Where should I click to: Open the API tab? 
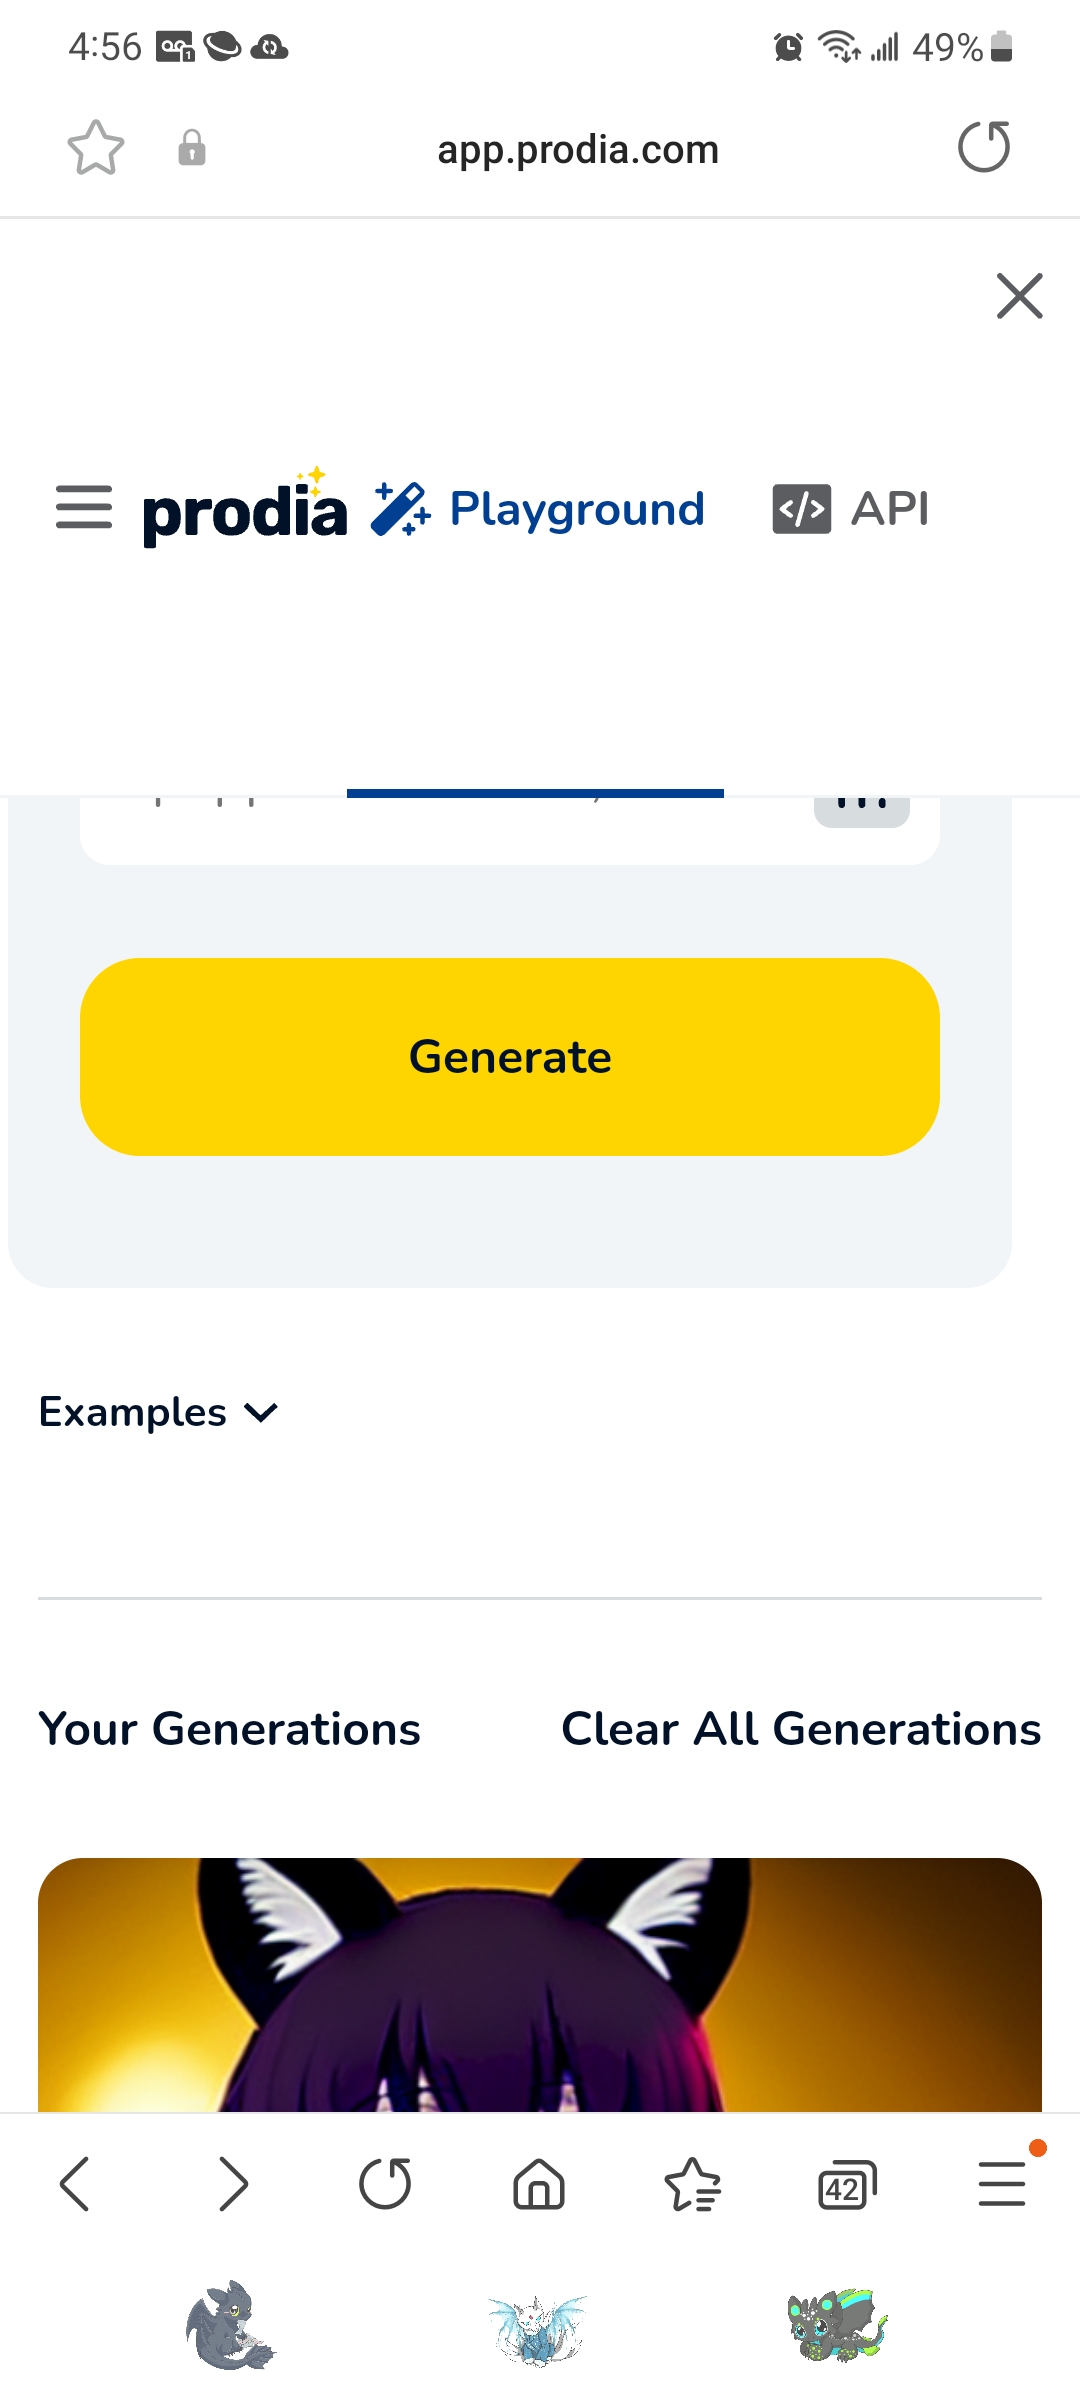click(x=851, y=509)
